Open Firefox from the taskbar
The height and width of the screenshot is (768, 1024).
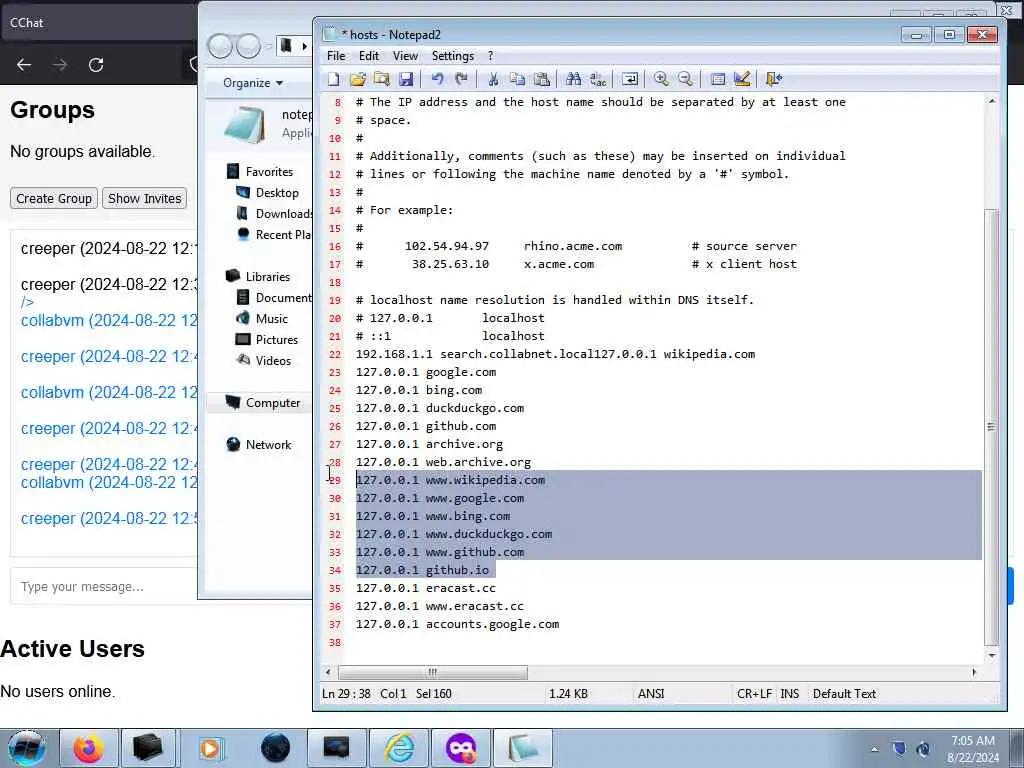(x=88, y=748)
